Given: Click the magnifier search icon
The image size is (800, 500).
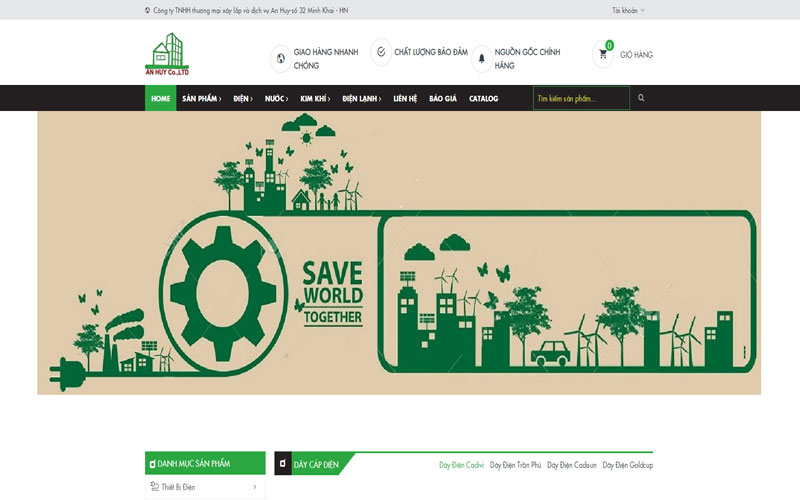Looking at the screenshot, I should [642, 98].
